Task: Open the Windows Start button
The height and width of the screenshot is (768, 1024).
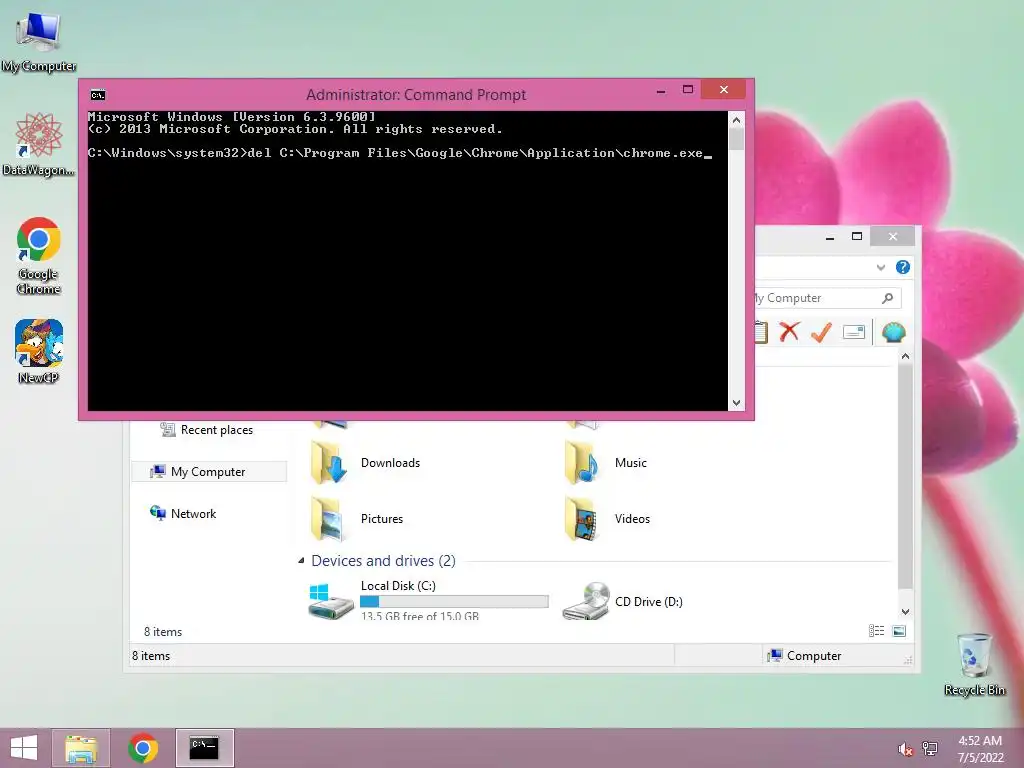Action: click(24, 748)
